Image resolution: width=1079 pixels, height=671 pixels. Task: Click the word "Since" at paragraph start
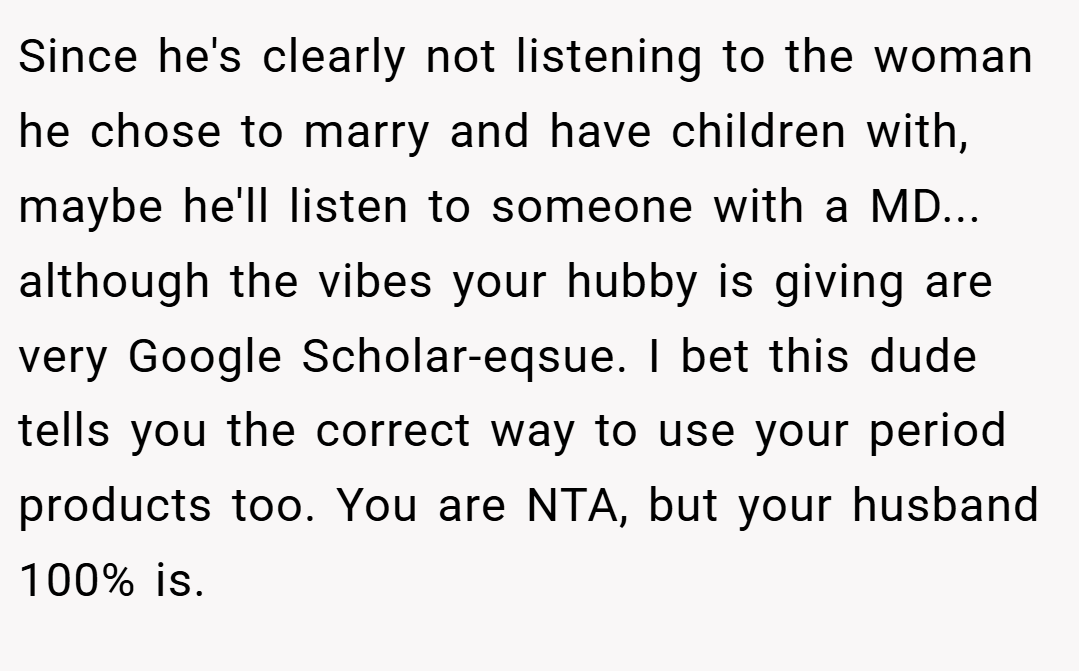pos(78,56)
